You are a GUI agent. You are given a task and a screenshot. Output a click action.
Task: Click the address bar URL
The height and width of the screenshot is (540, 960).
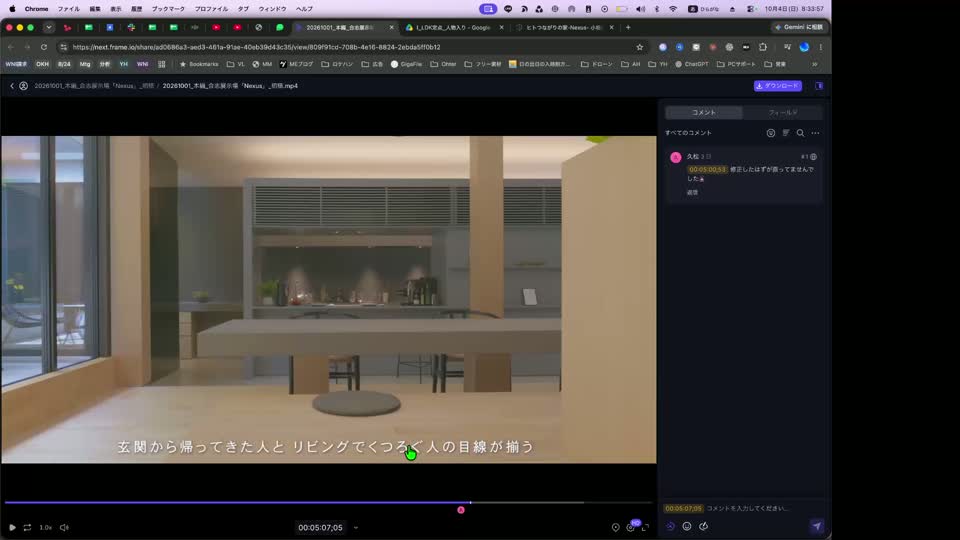click(x=256, y=47)
